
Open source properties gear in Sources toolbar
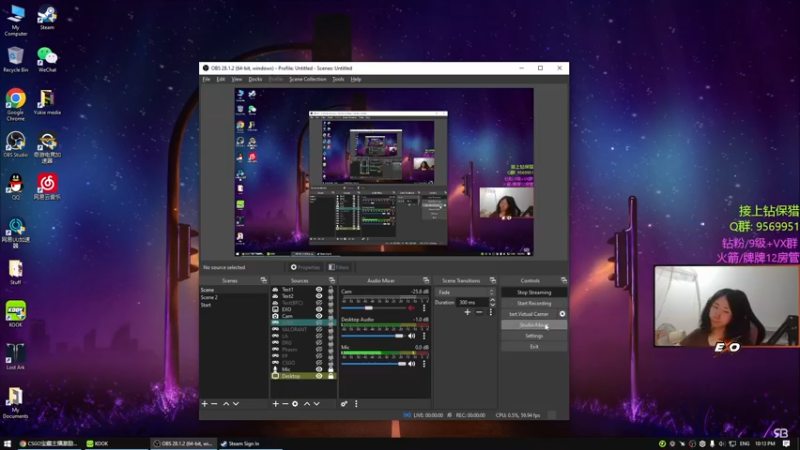[295, 404]
